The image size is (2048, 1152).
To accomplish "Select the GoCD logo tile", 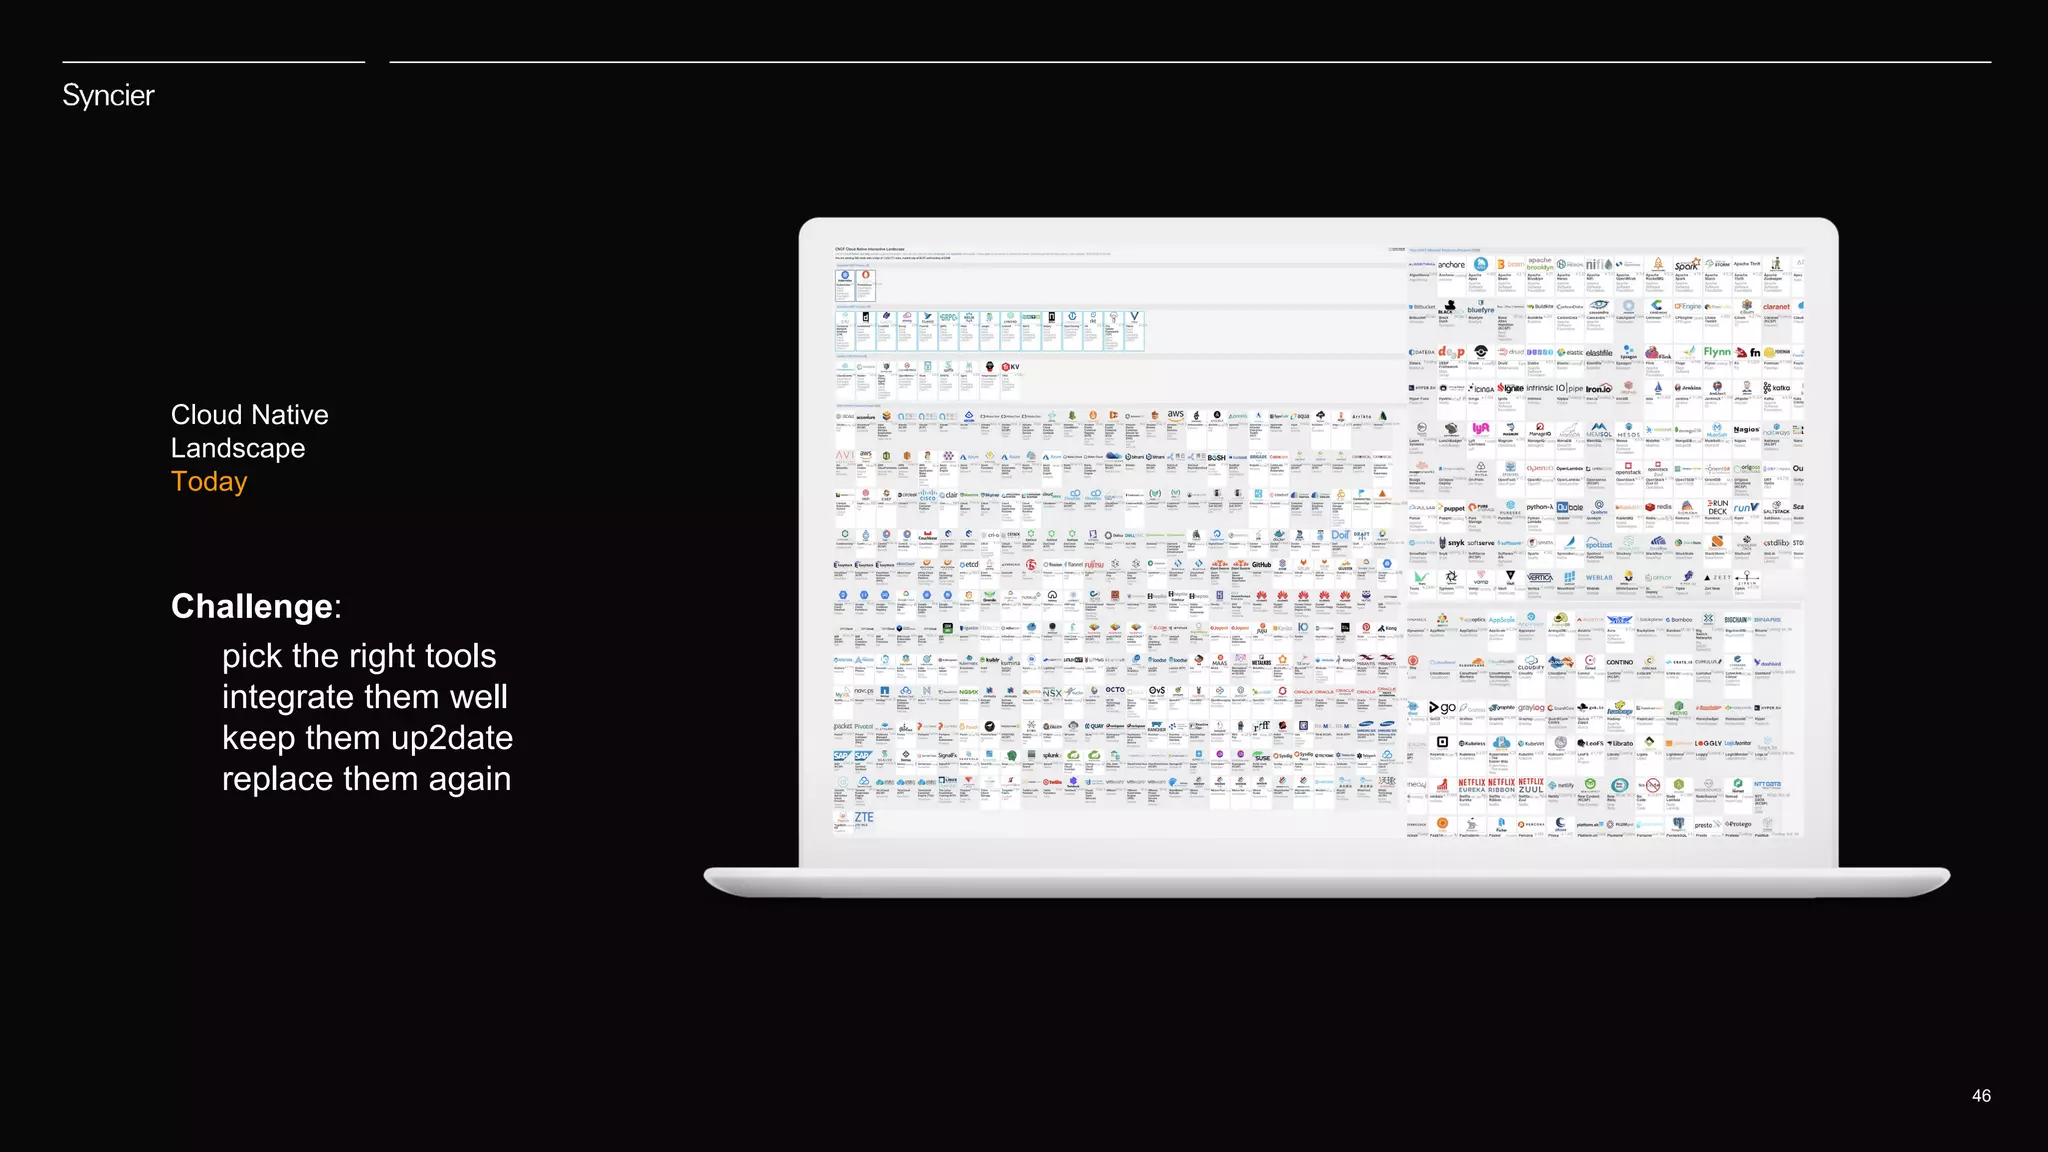I will 1443,709.
